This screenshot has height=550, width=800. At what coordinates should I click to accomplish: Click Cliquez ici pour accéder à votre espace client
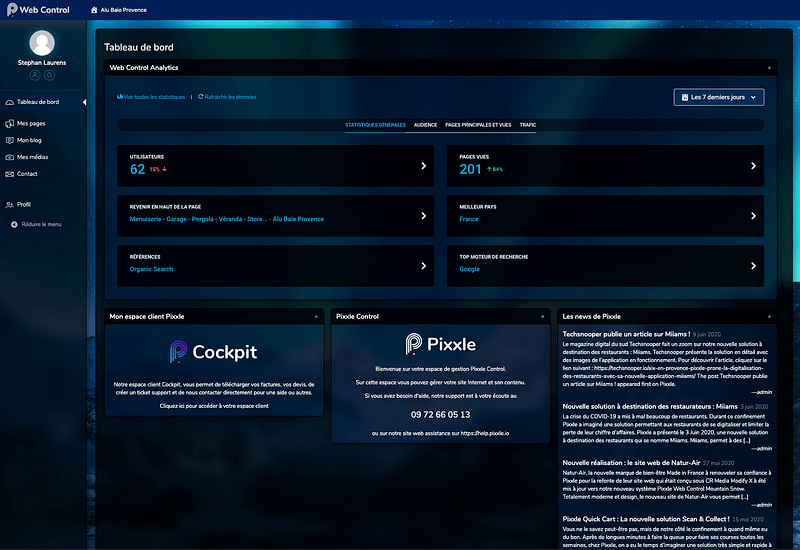pos(214,406)
